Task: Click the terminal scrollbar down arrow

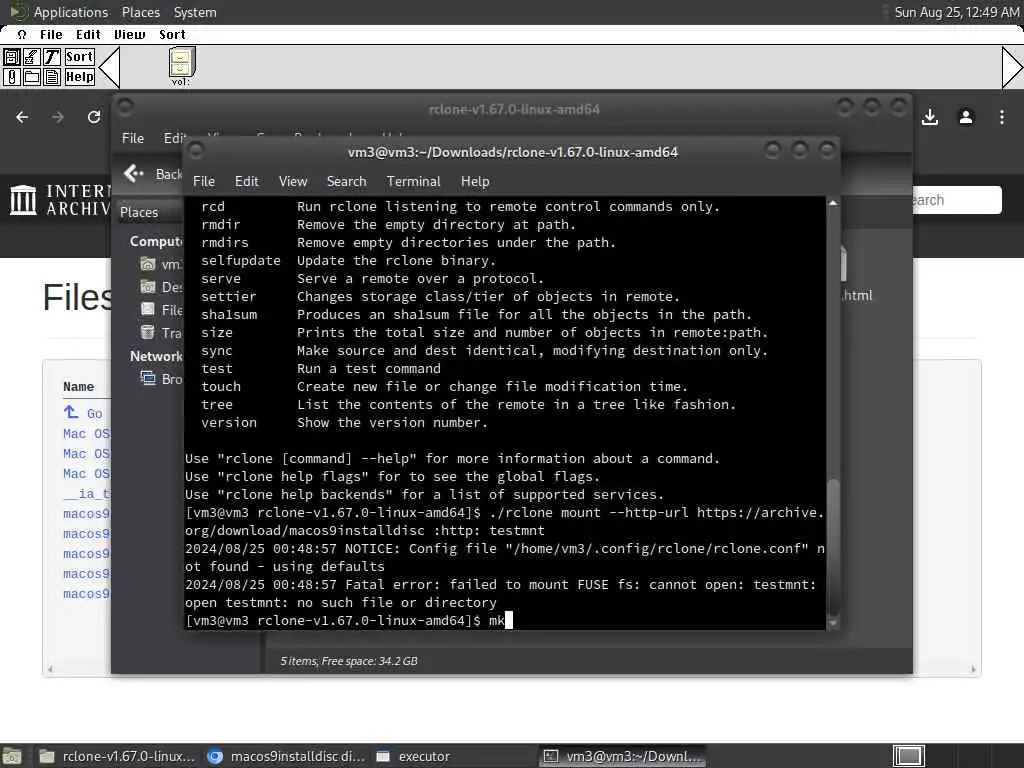Action: pos(833,624)
